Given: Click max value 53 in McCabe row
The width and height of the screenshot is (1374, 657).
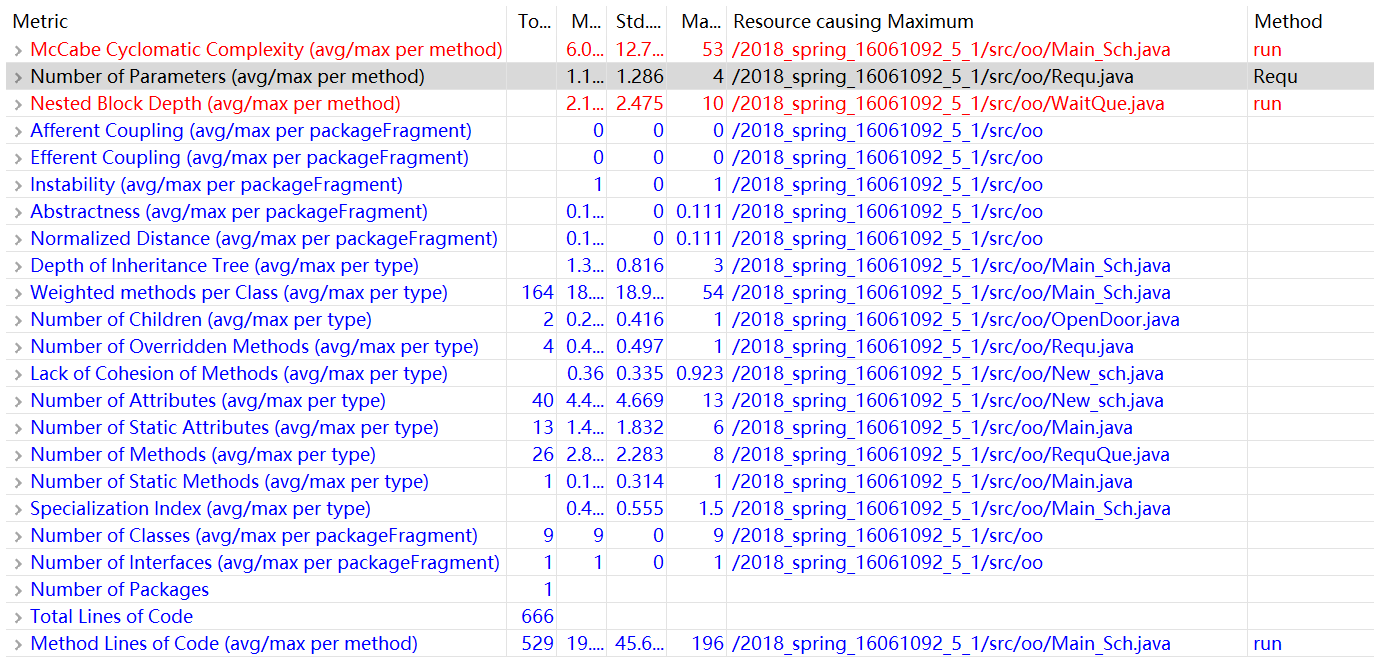Looking at the screenshot, I should coord(712,50).
